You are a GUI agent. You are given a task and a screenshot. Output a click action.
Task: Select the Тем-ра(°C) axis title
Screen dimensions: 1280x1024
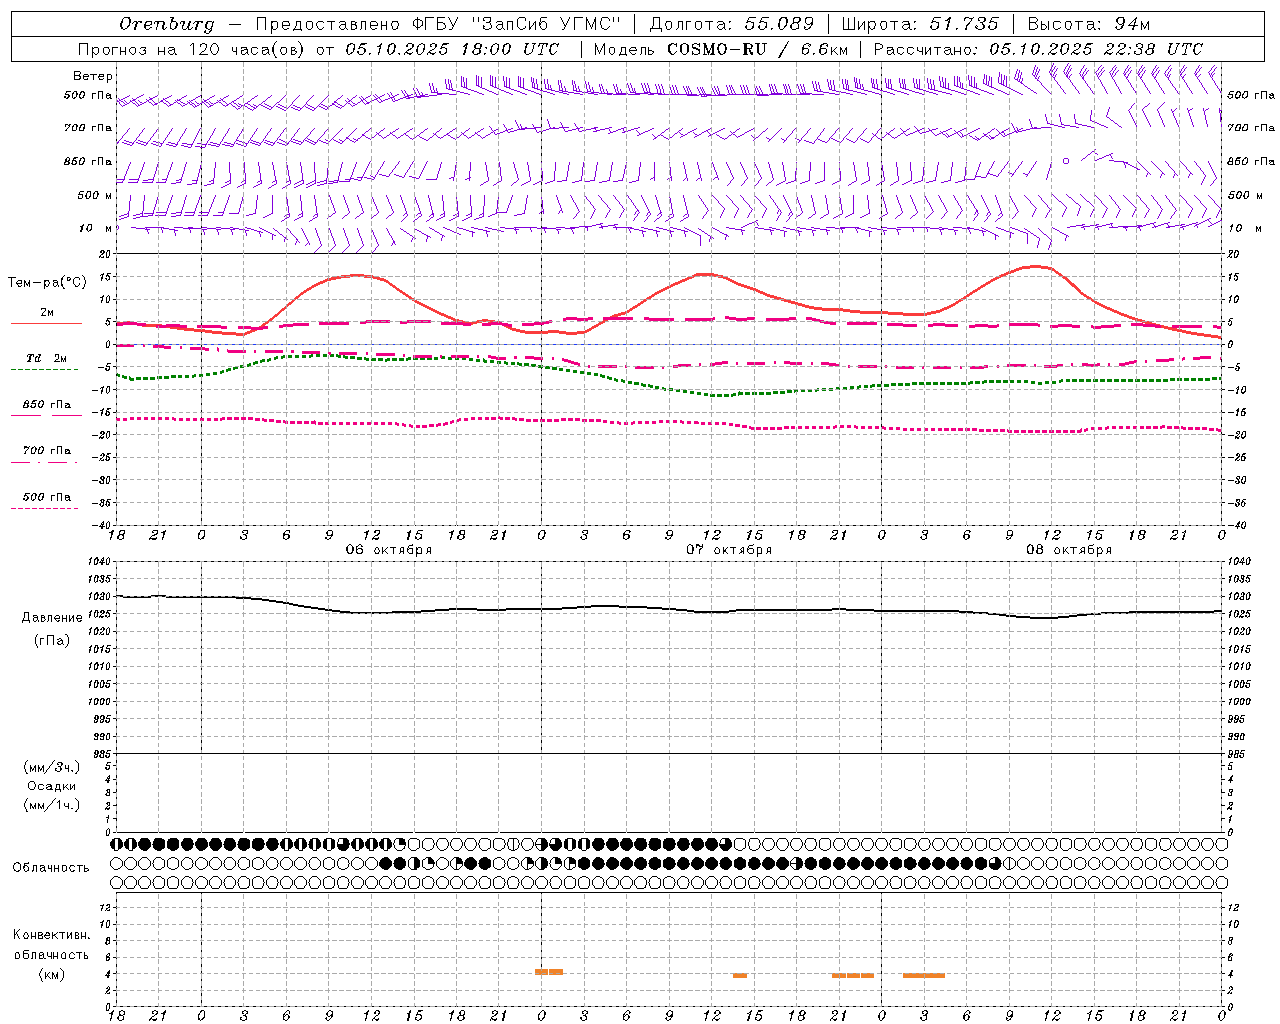point(47,282)
